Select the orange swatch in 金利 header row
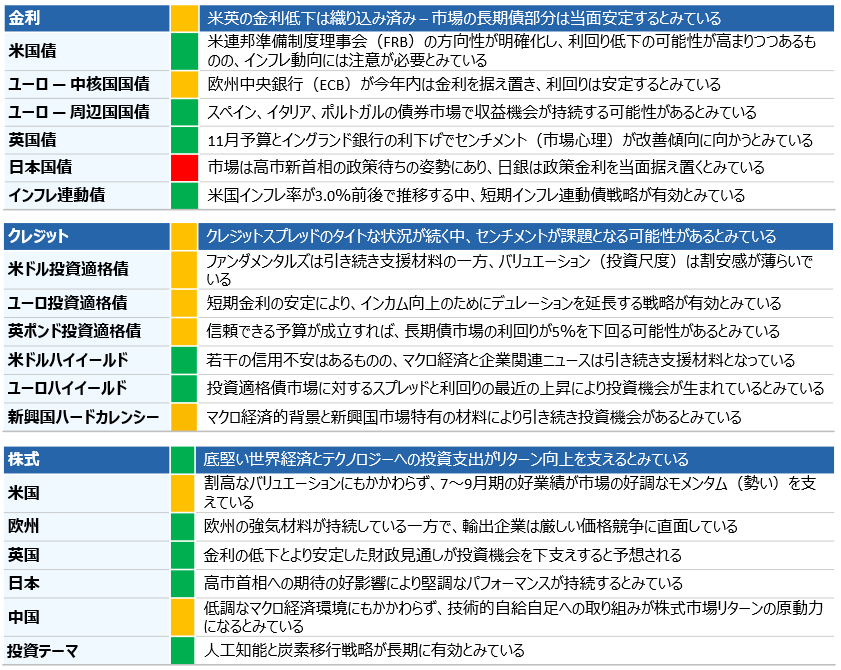This screenshot has width=841, height=670. point(185,18)
